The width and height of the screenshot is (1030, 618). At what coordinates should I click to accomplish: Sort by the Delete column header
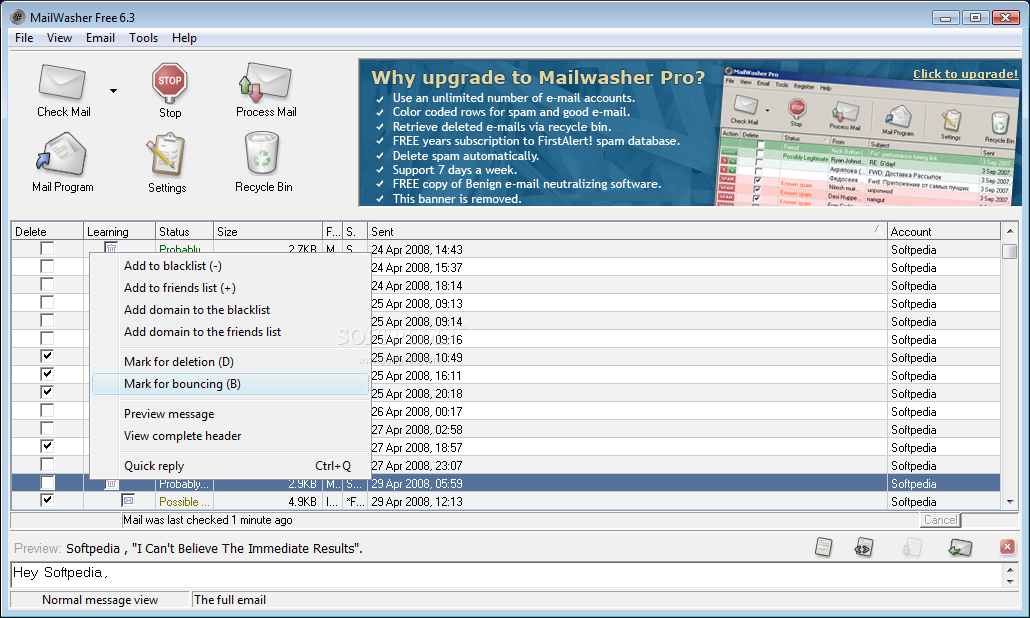point(47,231)
